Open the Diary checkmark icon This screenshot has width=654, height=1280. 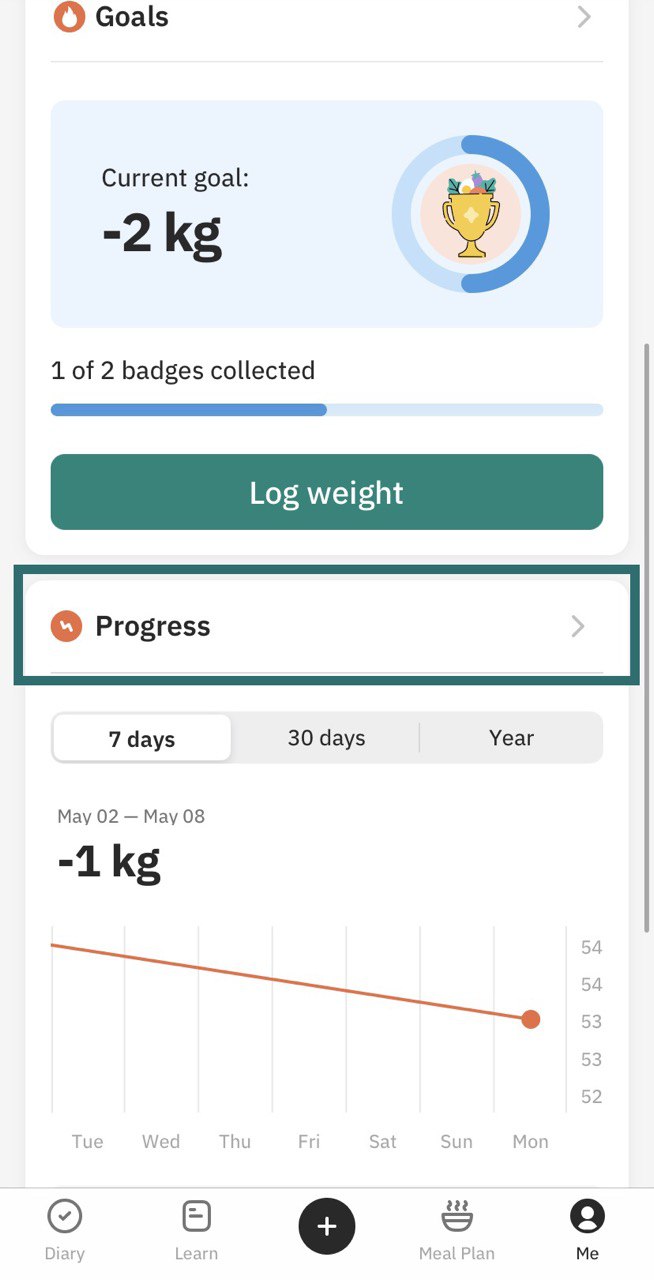click(x=65, y=1217)
